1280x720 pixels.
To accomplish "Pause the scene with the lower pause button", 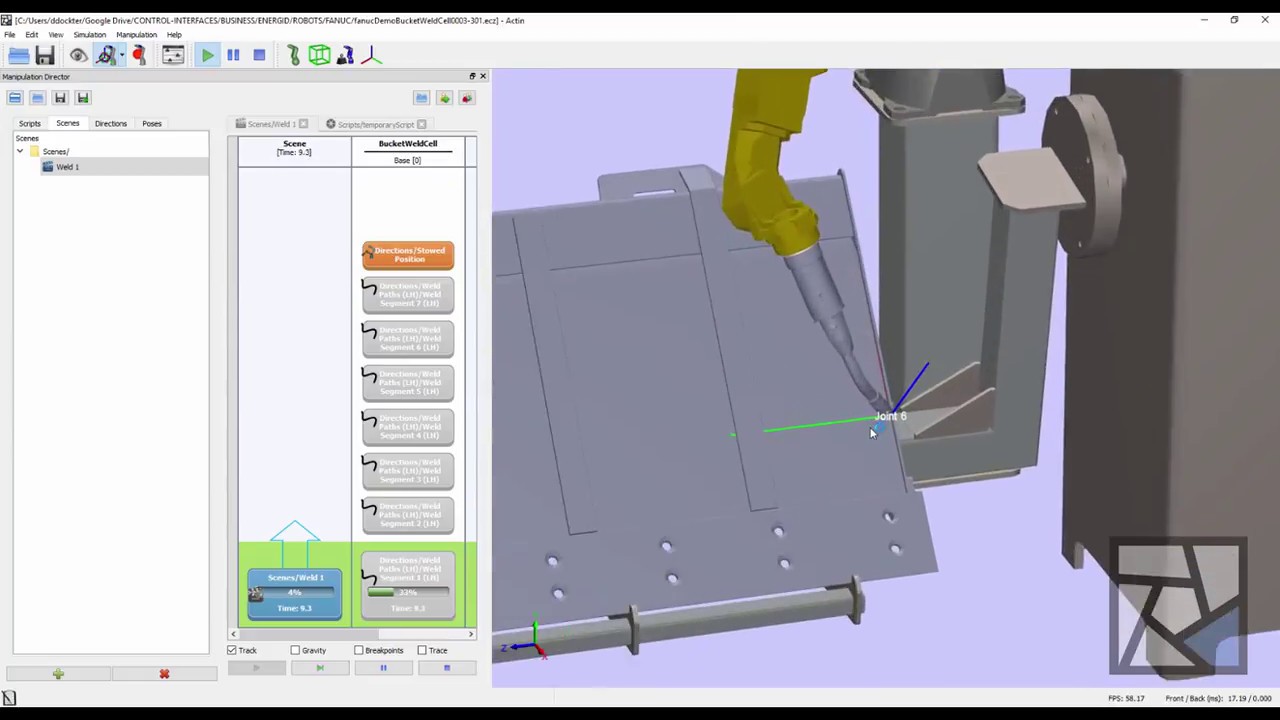I will 383,668.
